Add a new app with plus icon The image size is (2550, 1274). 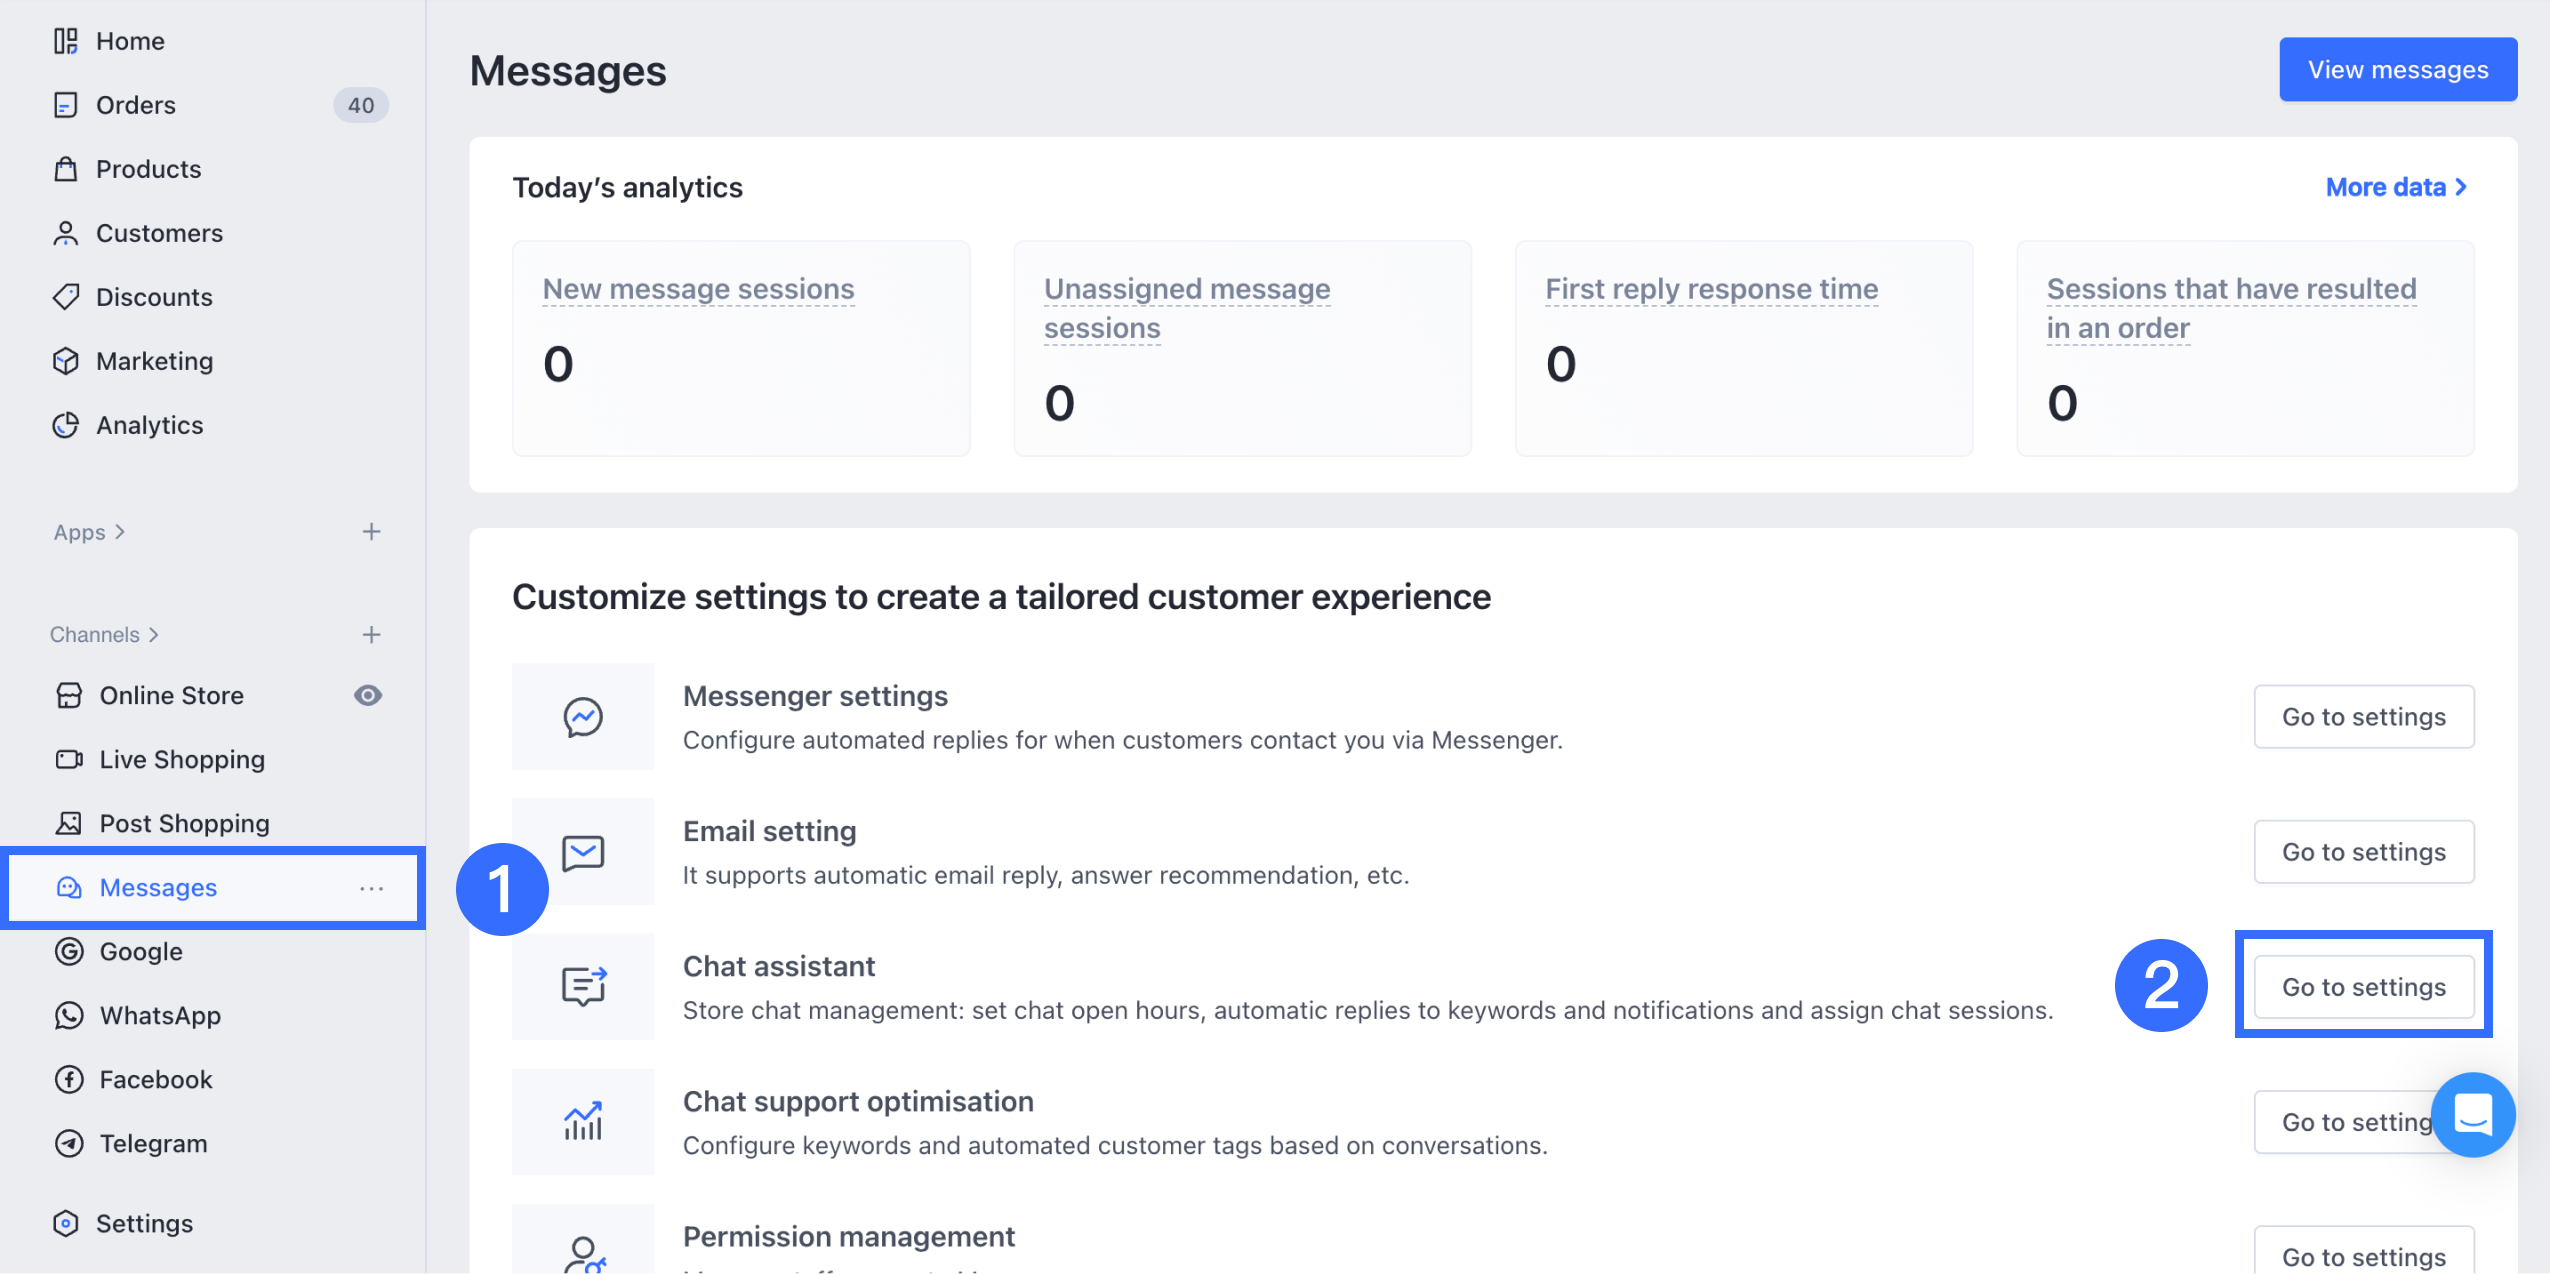(371, 532)
